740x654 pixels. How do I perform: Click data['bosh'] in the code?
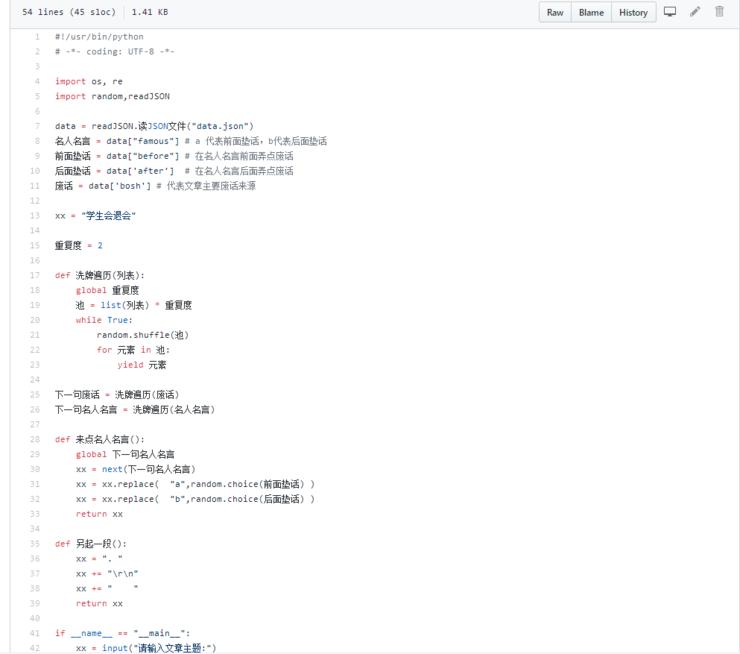coord(120,186)
